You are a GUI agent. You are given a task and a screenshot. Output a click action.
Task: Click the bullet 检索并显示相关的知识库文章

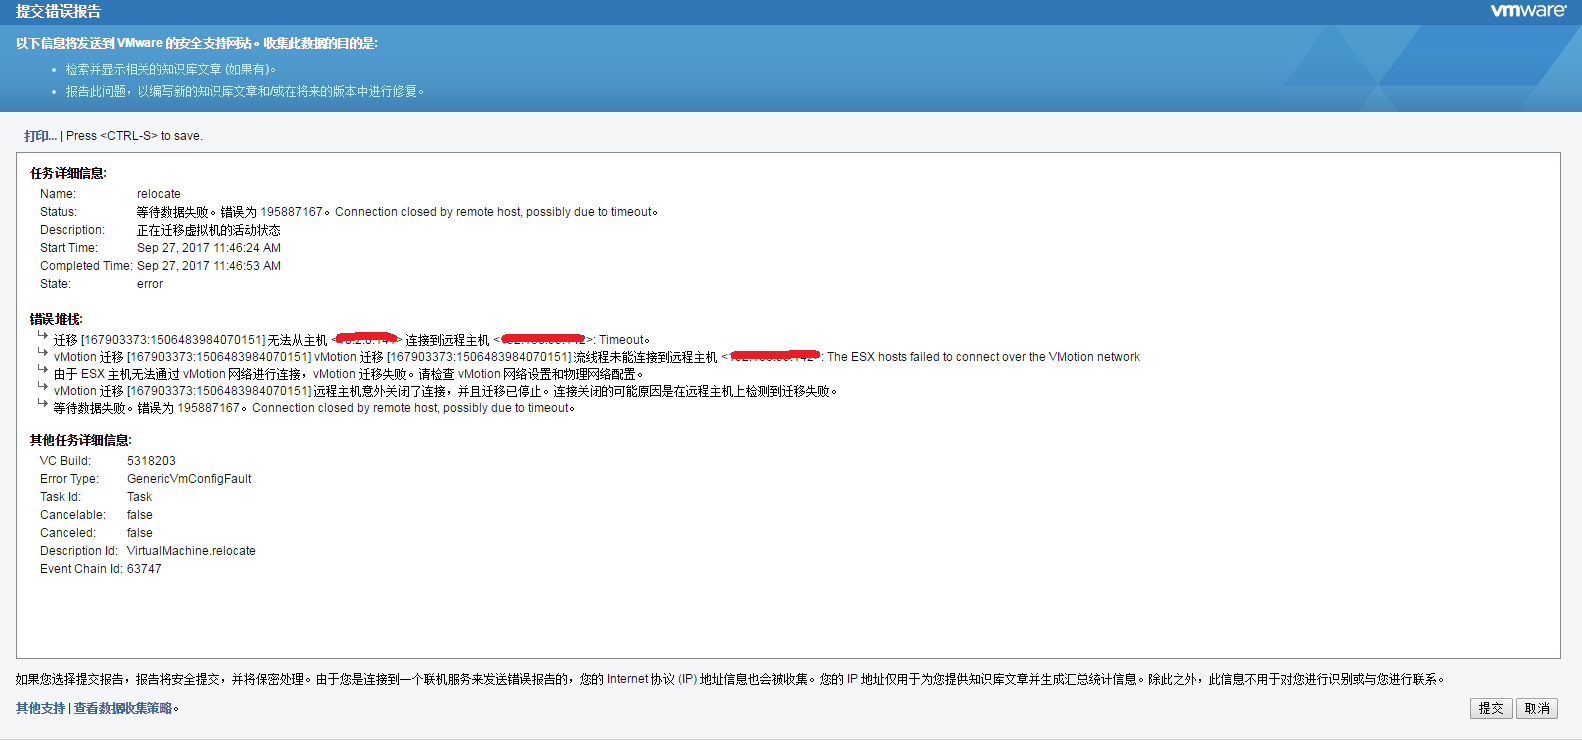pos(170,69)
